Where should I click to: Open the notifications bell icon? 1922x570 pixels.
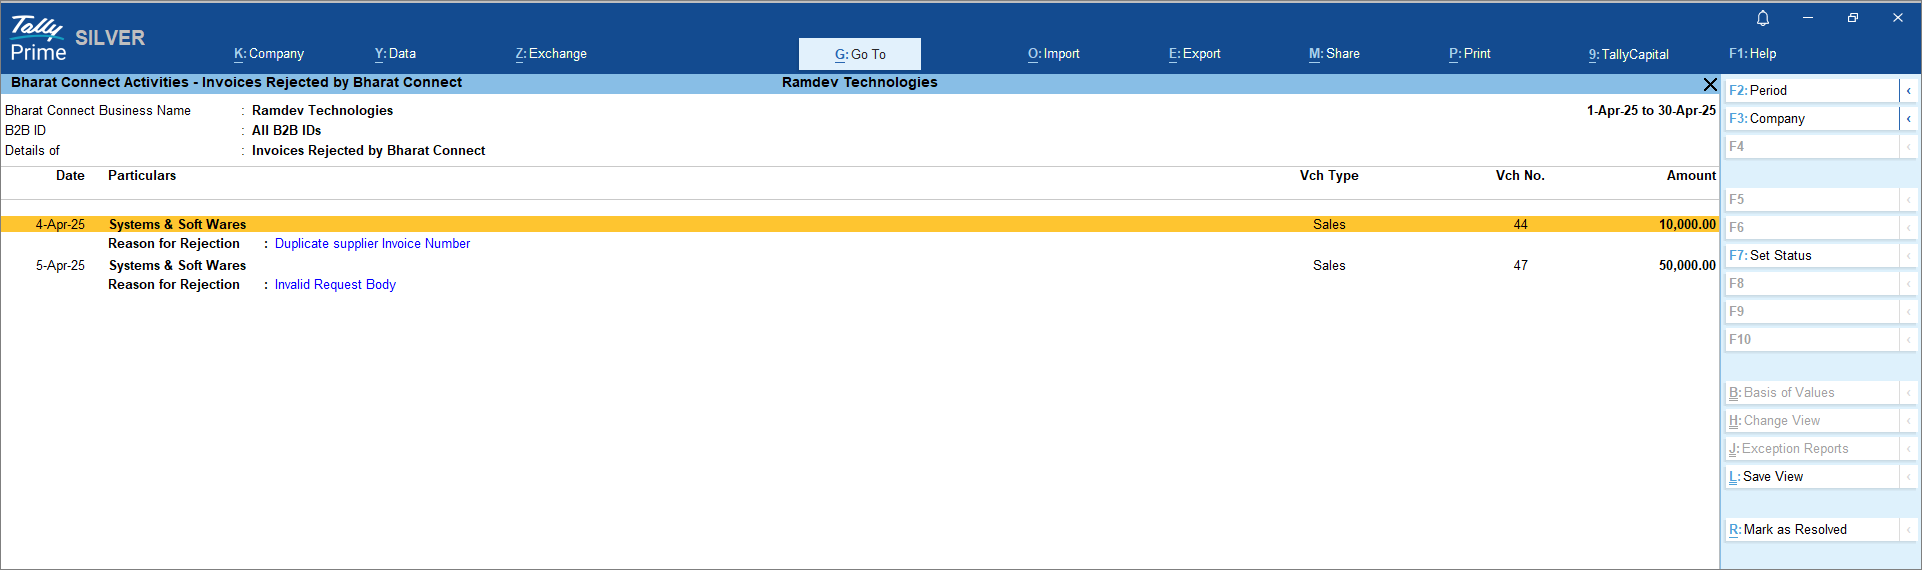tap(1763, 18)
